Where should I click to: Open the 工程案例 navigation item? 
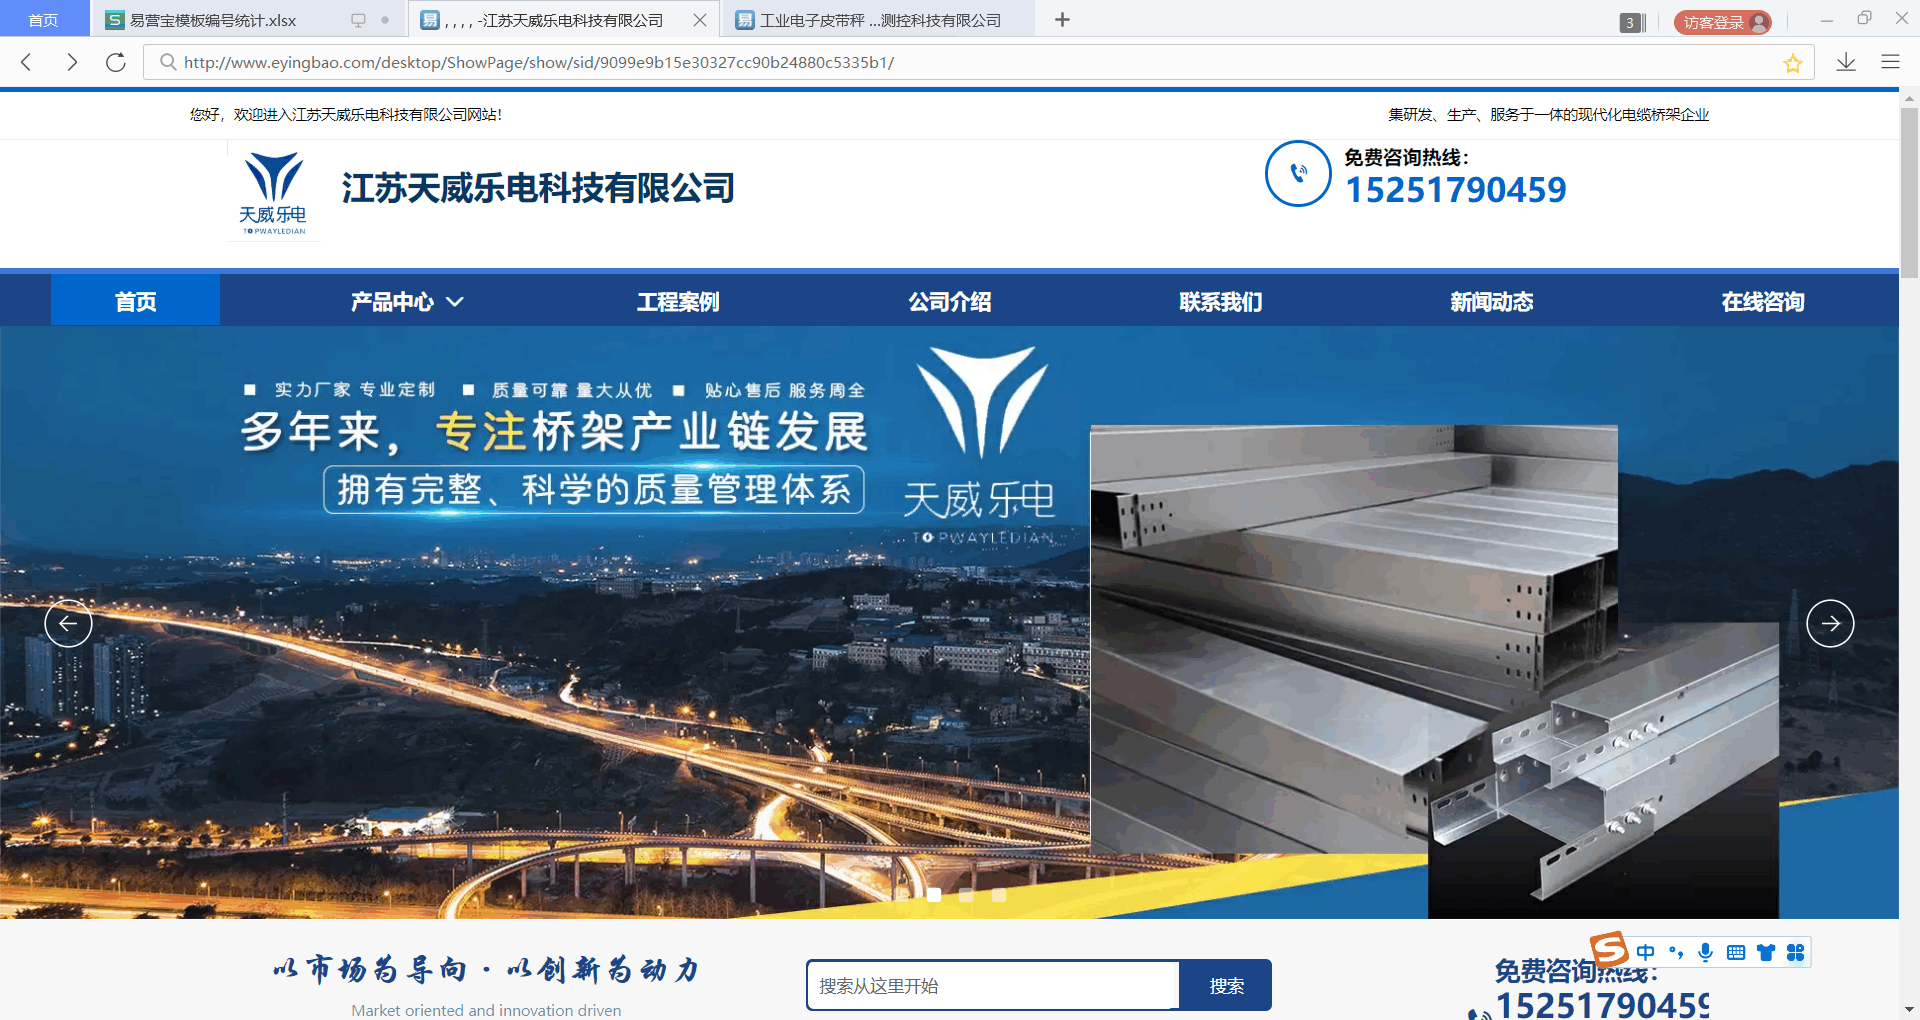point(678,301)
